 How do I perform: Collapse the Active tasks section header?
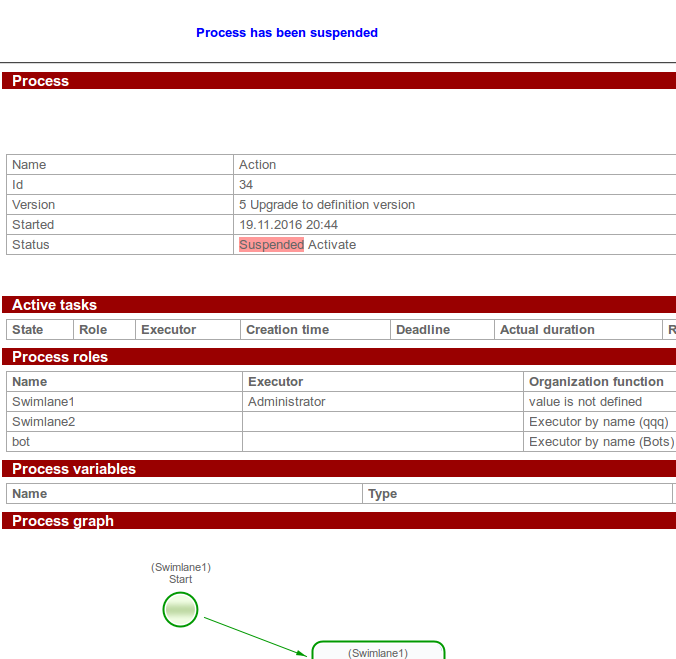54,305
